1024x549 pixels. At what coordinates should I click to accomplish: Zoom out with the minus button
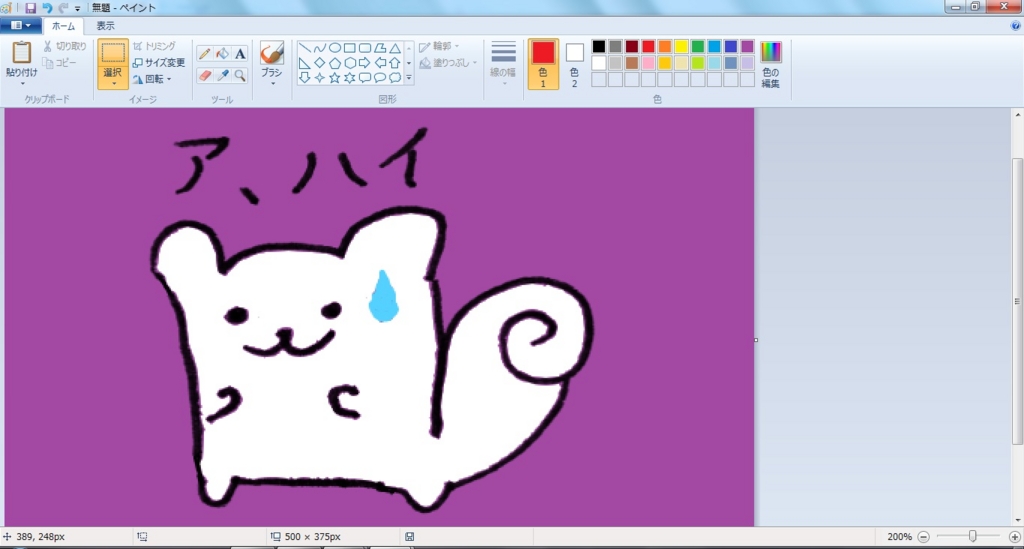923,537
